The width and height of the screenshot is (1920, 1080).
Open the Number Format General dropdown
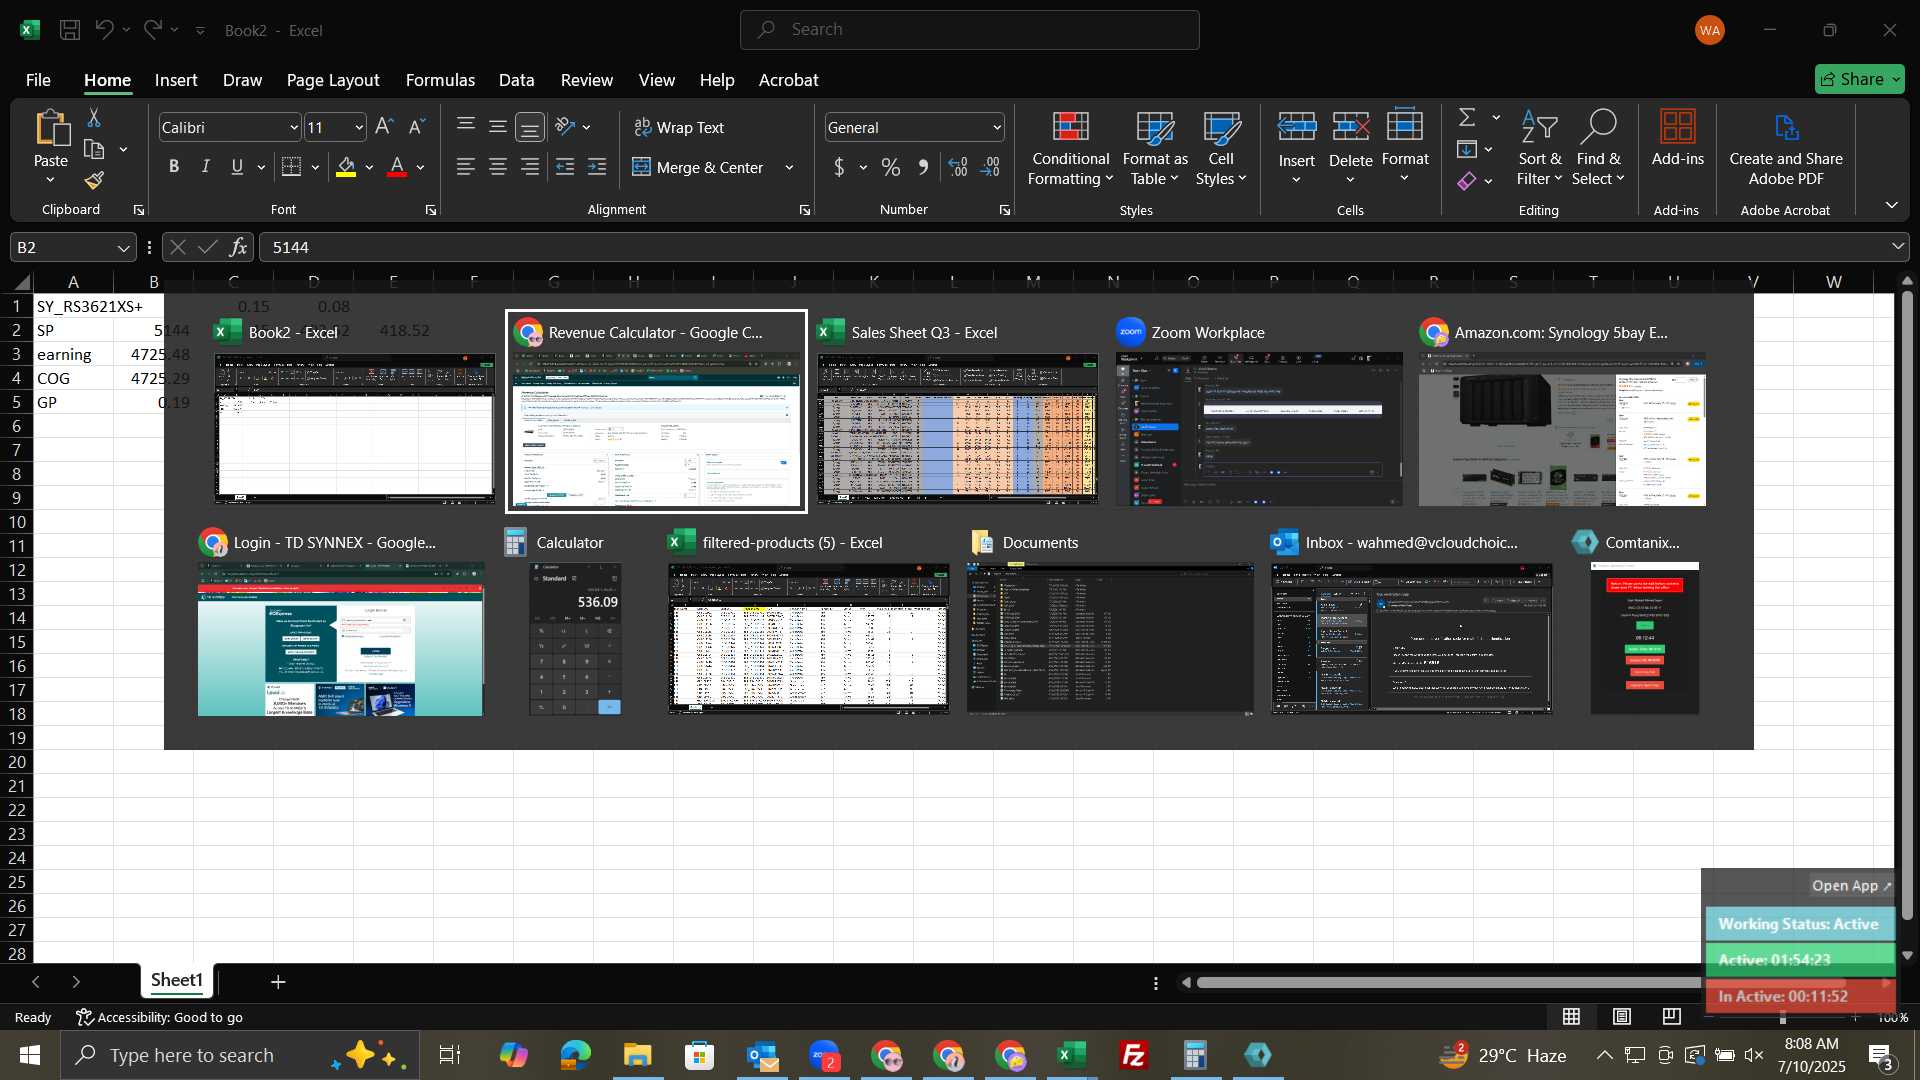coord(997,128)
